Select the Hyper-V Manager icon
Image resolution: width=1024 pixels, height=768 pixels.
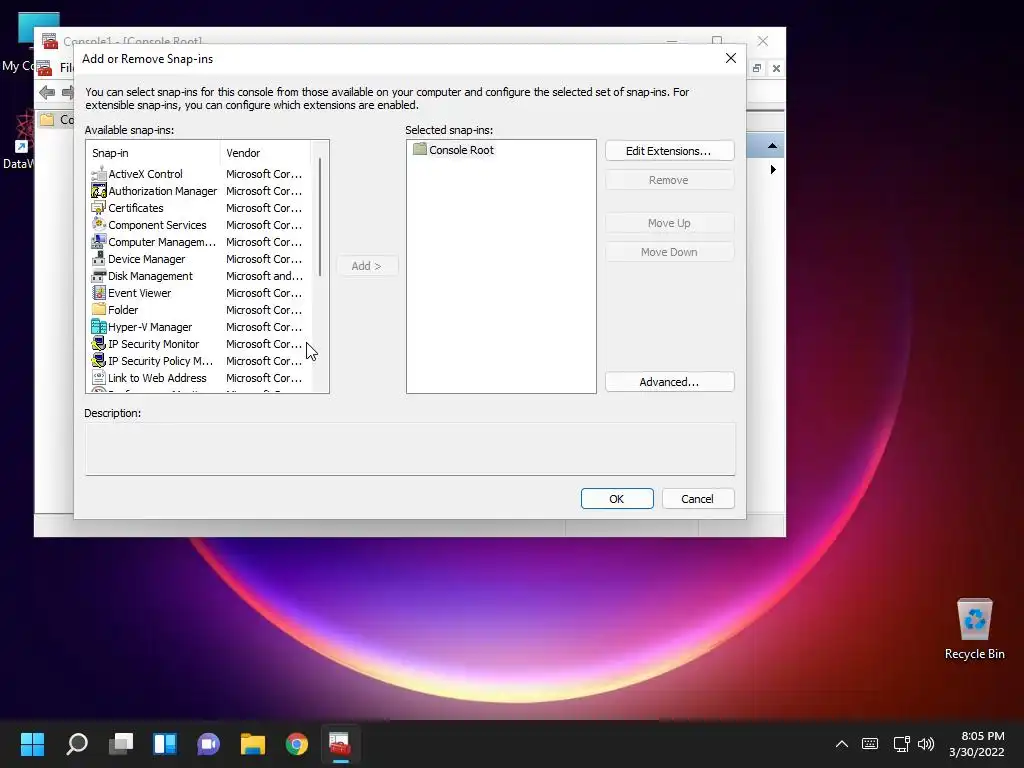(x=99, y=327)
